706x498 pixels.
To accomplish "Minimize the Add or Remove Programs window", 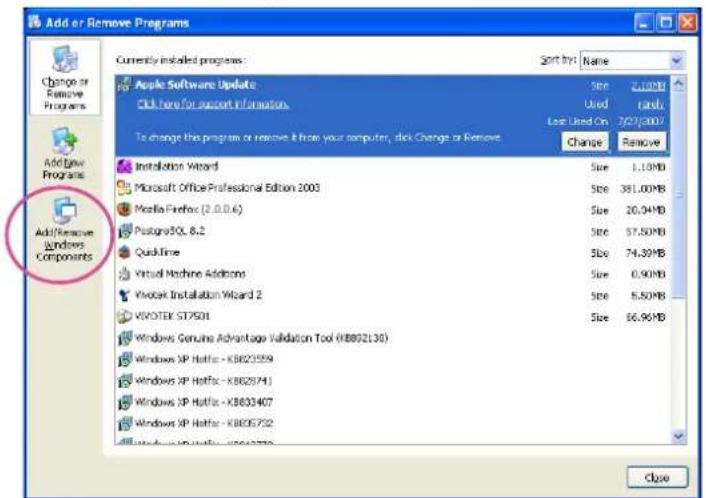I will coord(644,23).
